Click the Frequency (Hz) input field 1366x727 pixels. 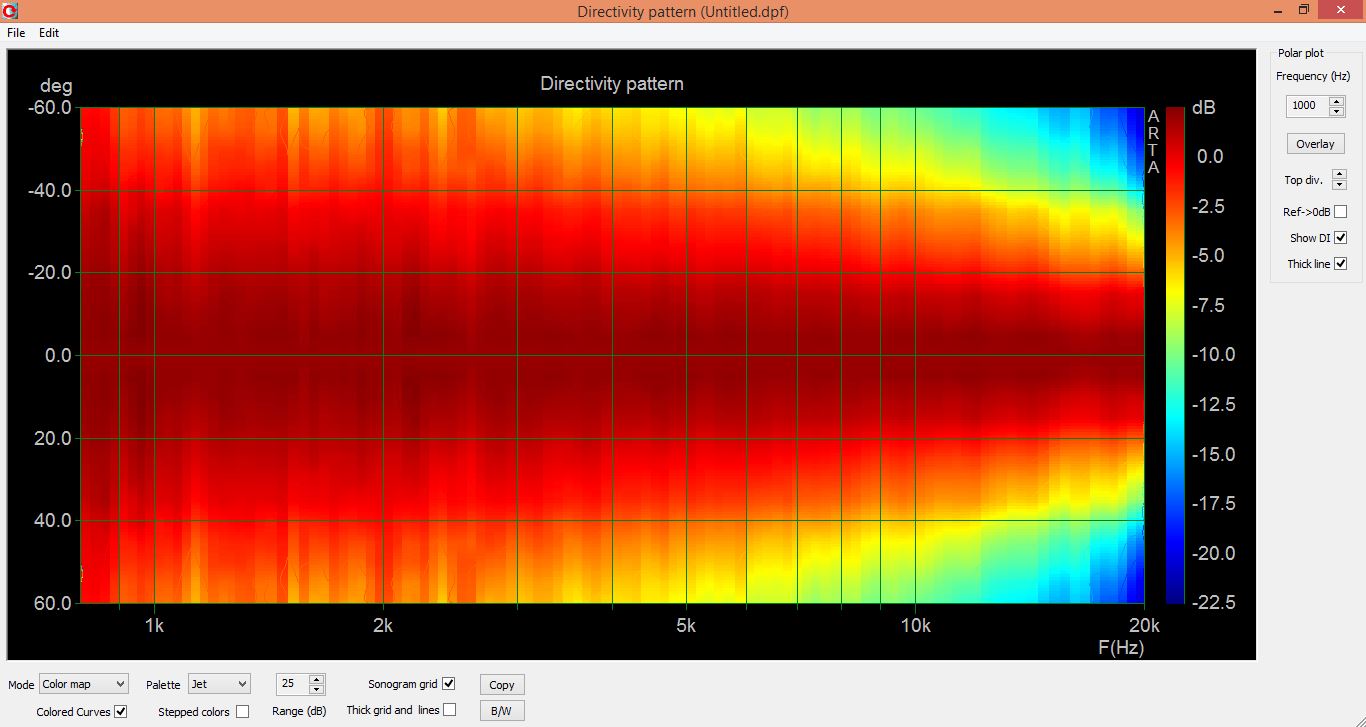1306,106
